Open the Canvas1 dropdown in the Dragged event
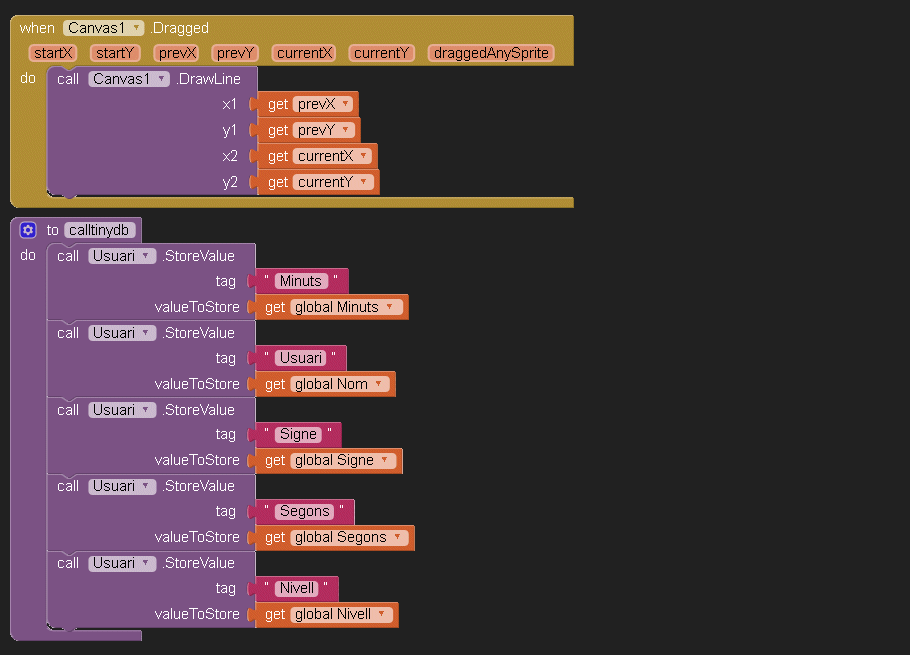910x655 pixels. coord(136,28)
